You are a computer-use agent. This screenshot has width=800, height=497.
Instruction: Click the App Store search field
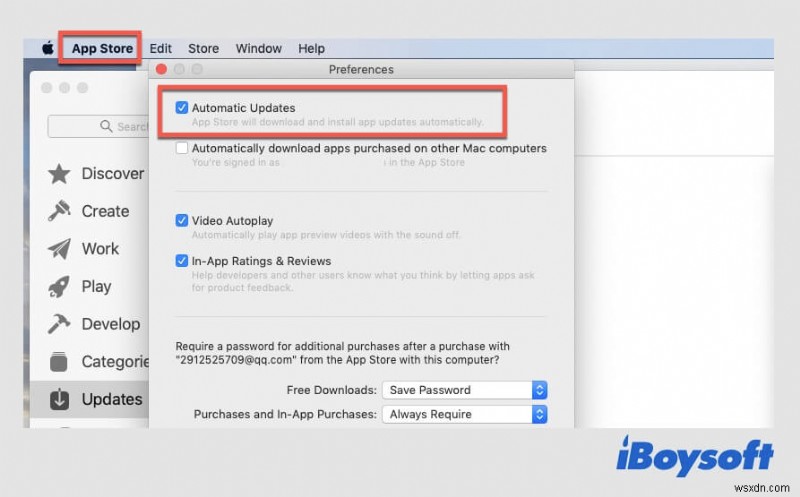[98, 126]
